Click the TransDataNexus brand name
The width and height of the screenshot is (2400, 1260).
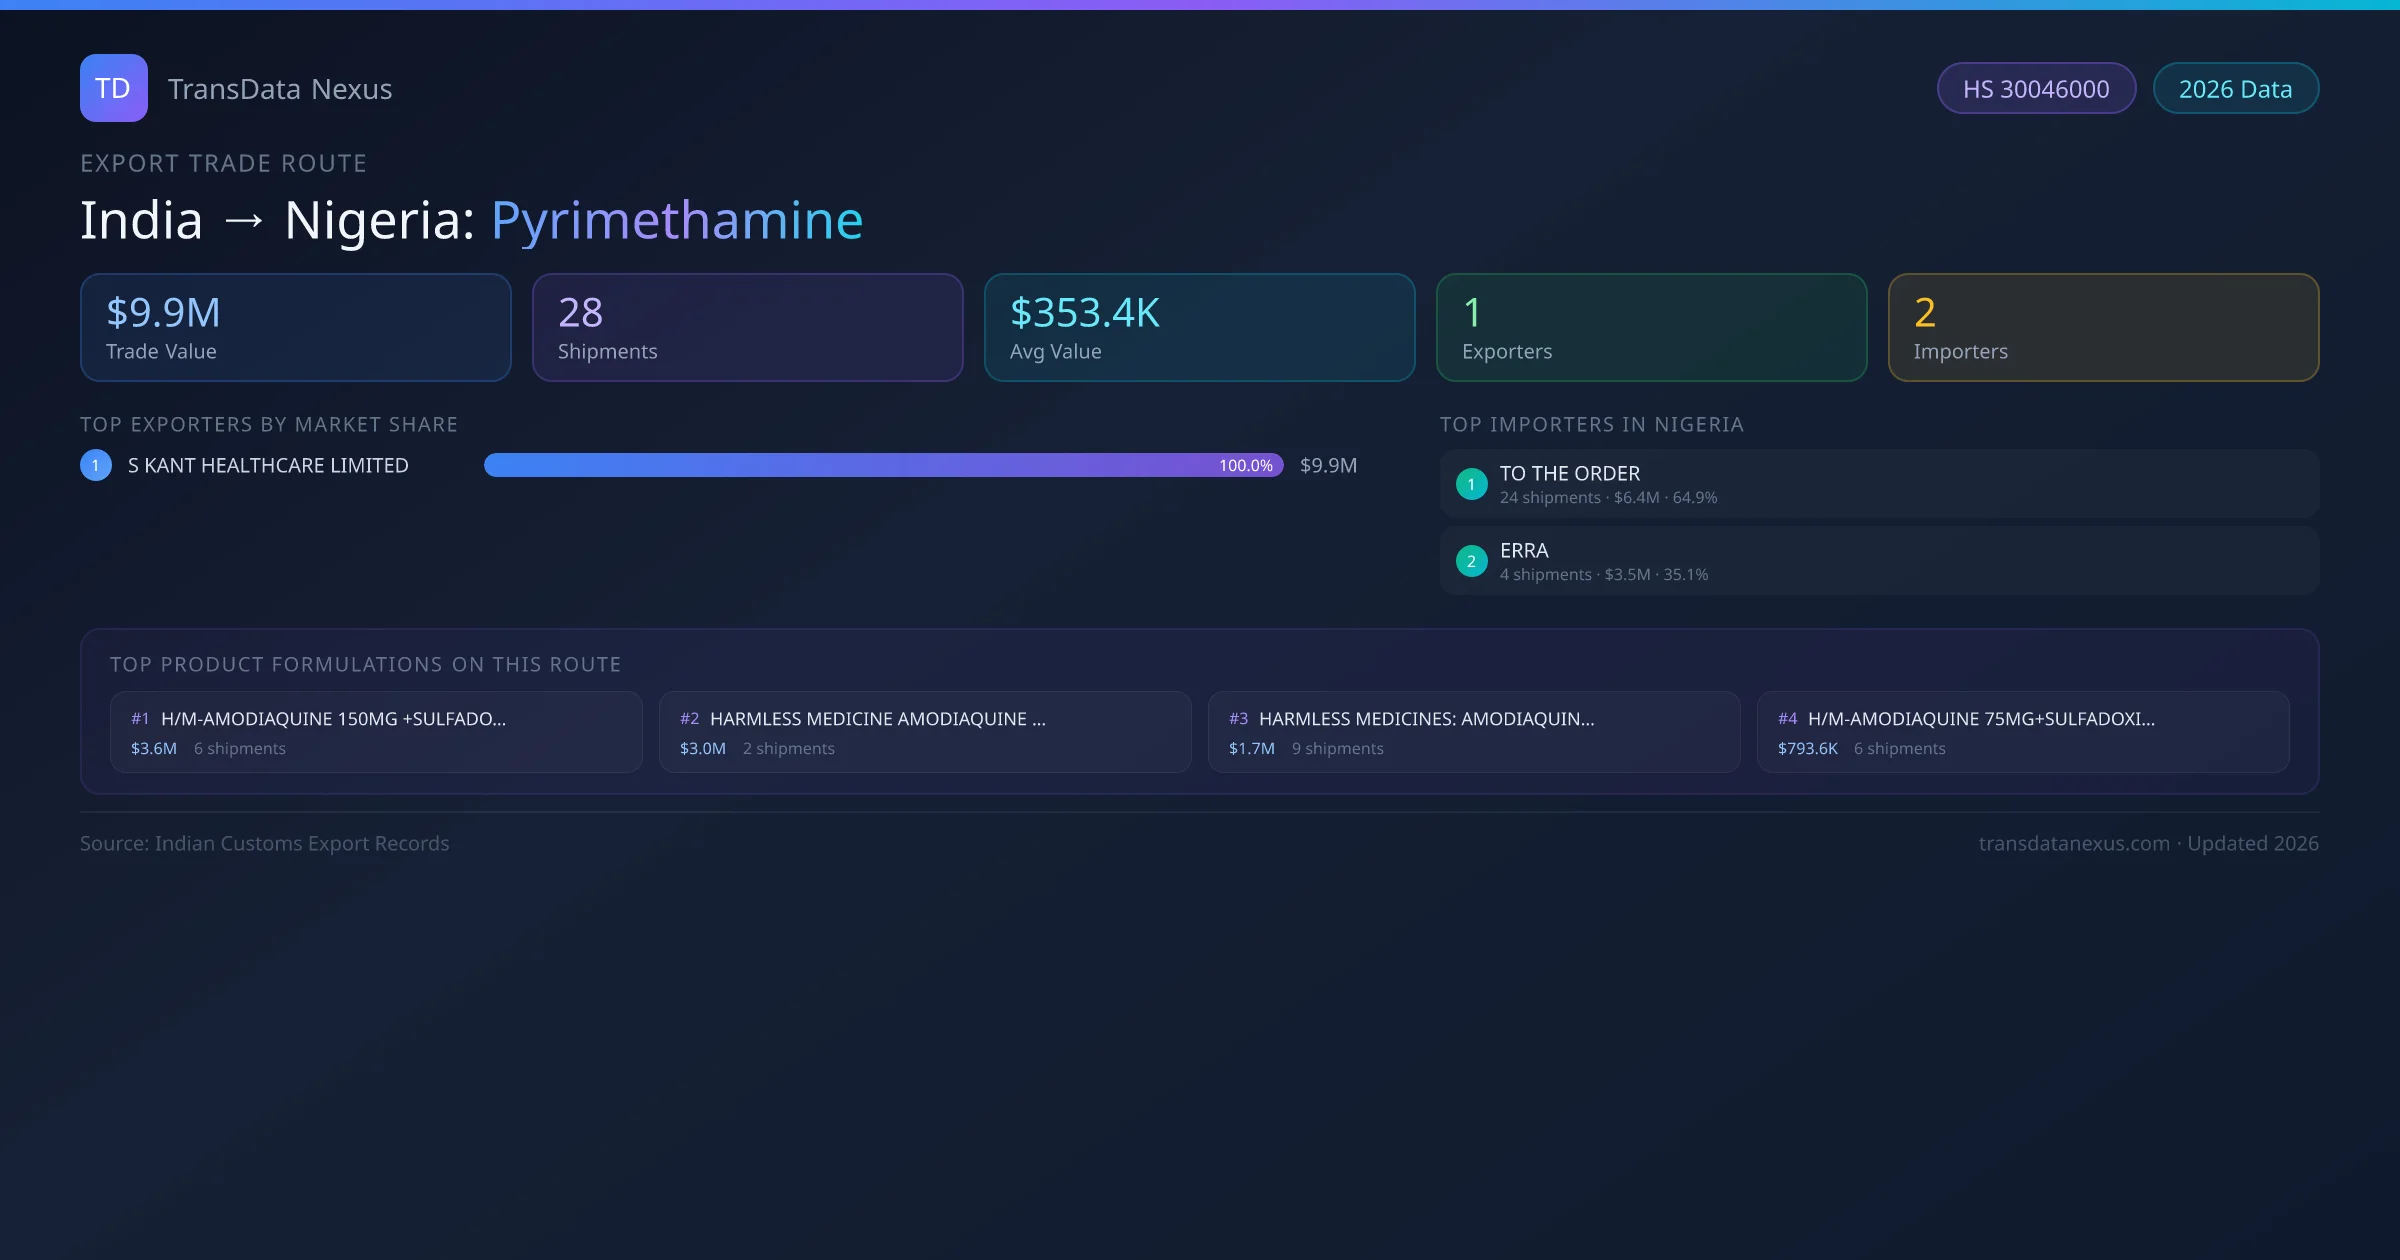click(x=280, y=89)
